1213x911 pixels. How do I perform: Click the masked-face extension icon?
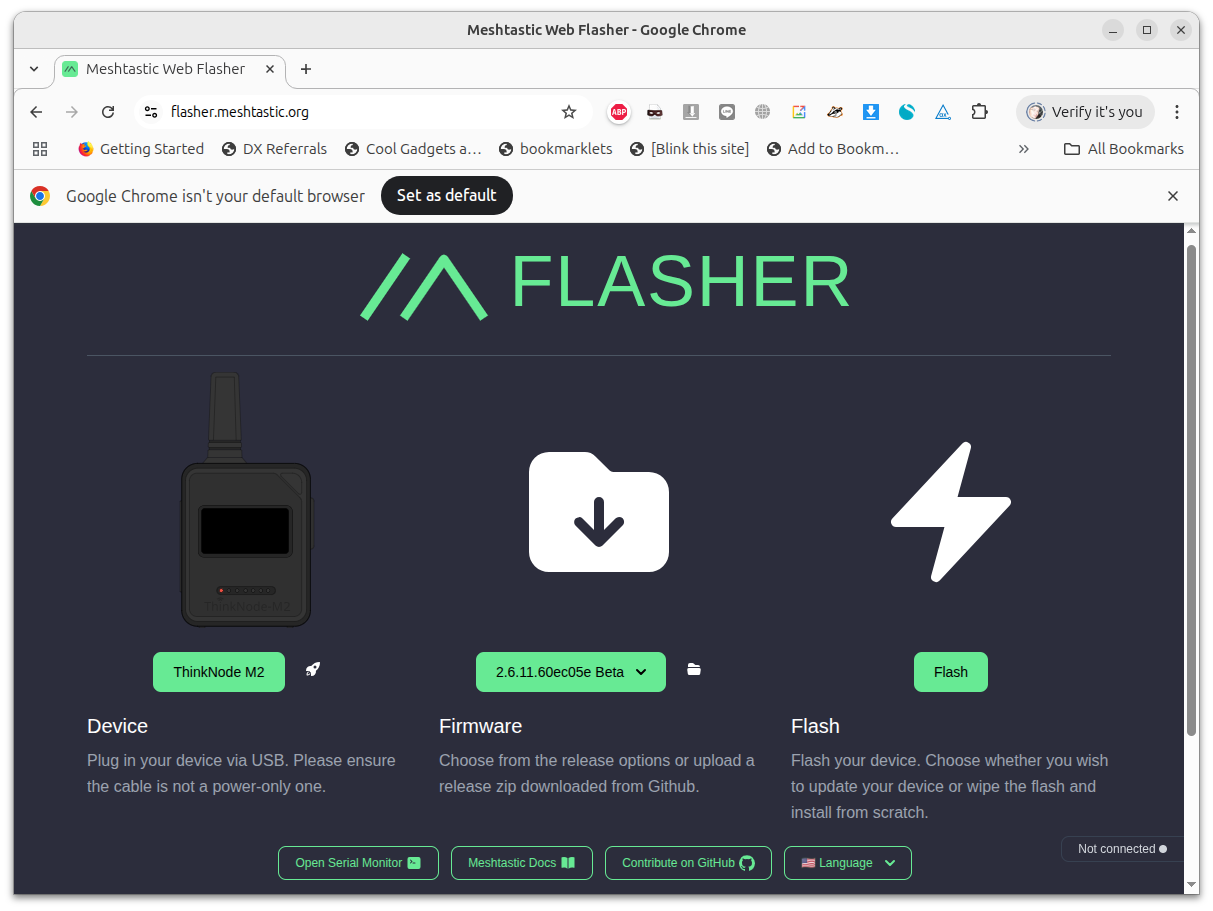click(655, 112)
